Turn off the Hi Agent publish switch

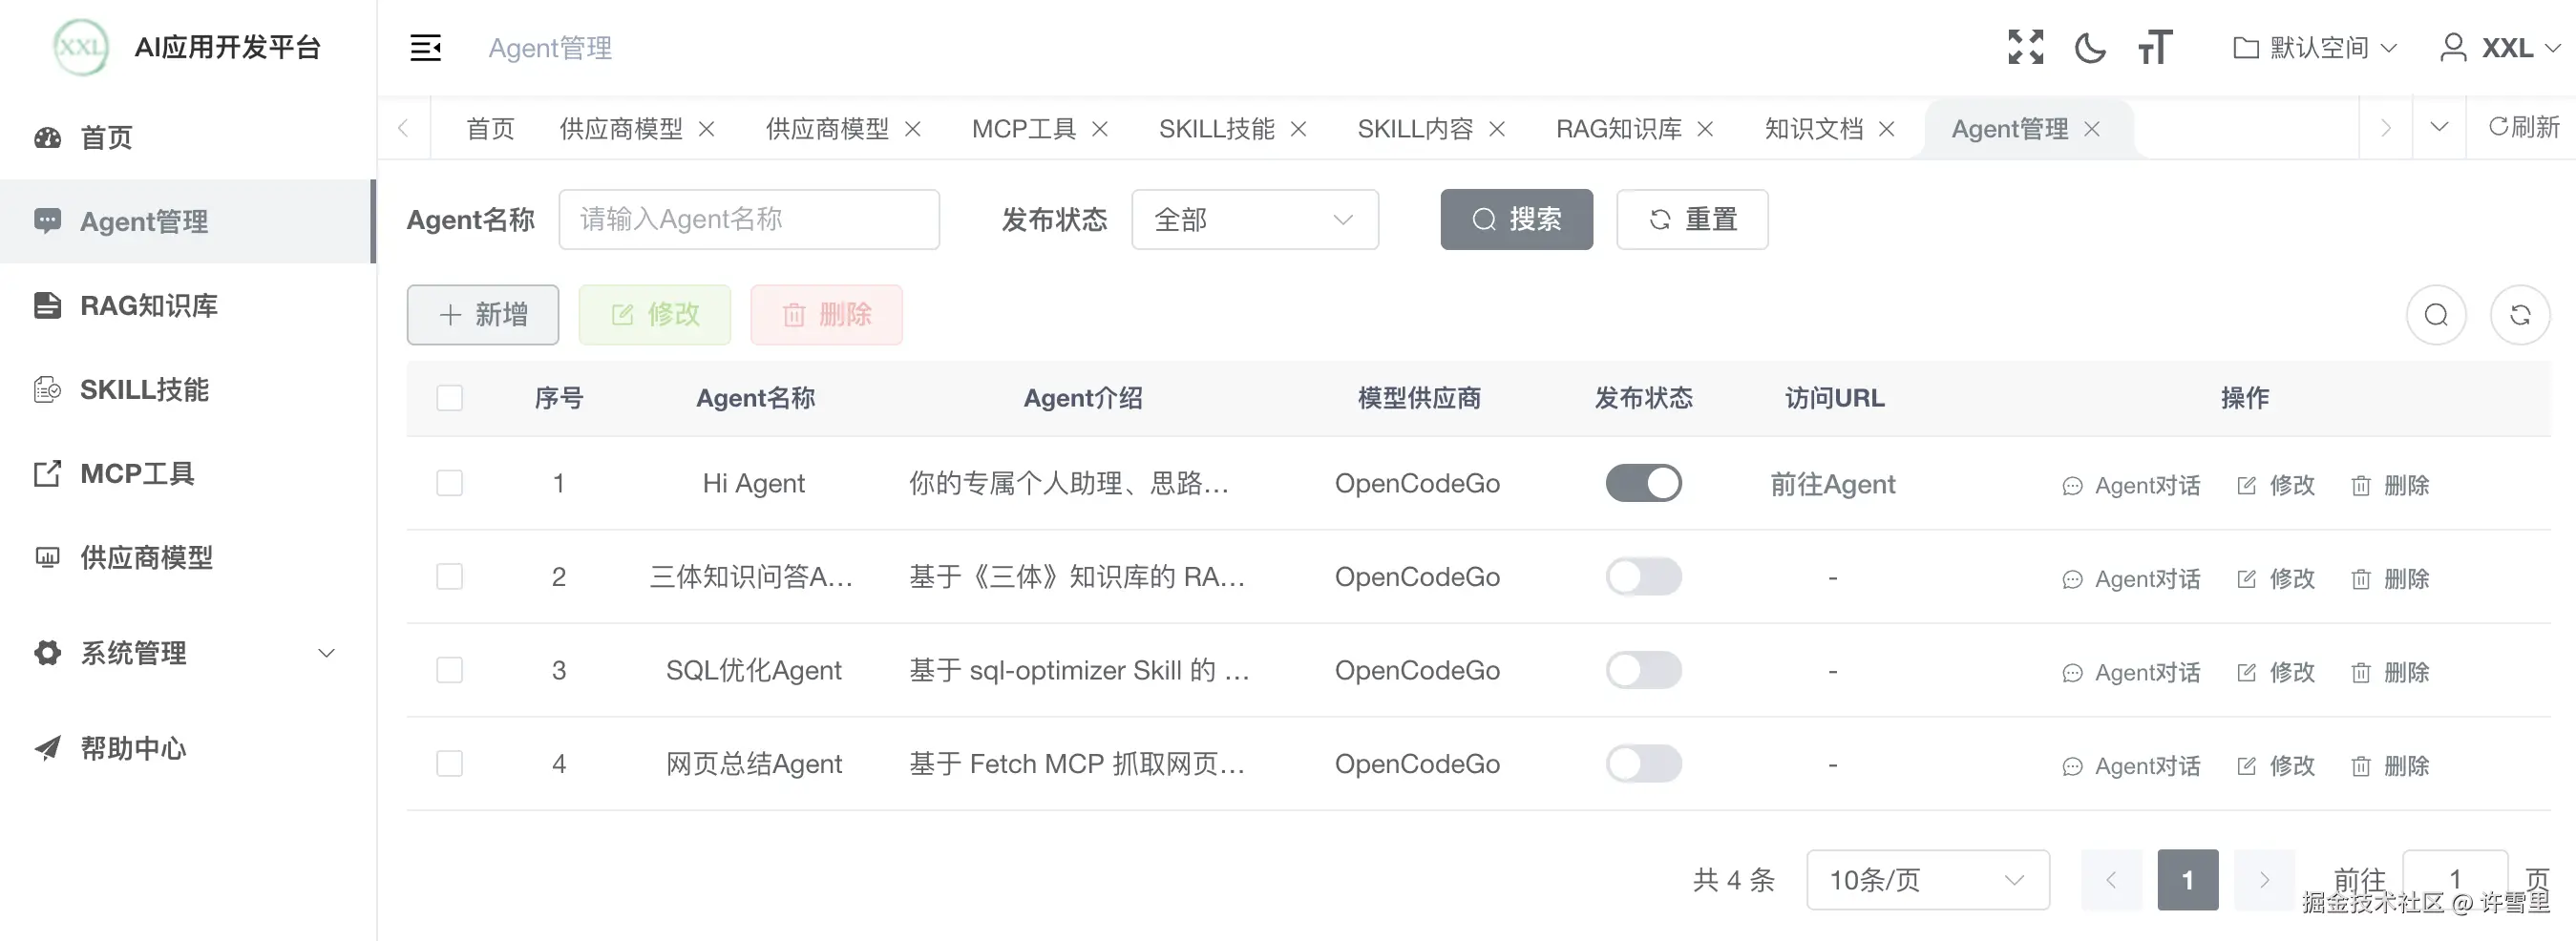point(1643,483)
